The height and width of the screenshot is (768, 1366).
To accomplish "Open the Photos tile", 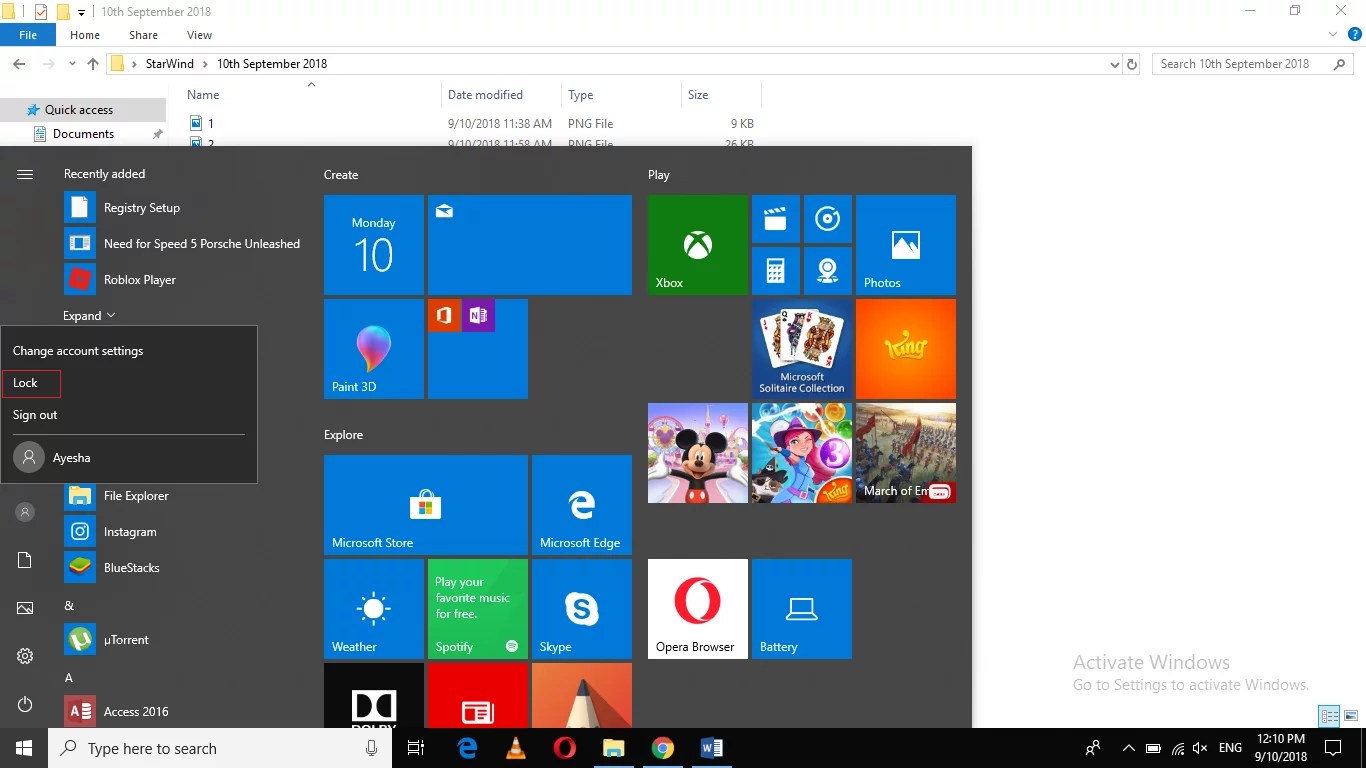I will 905,245.
